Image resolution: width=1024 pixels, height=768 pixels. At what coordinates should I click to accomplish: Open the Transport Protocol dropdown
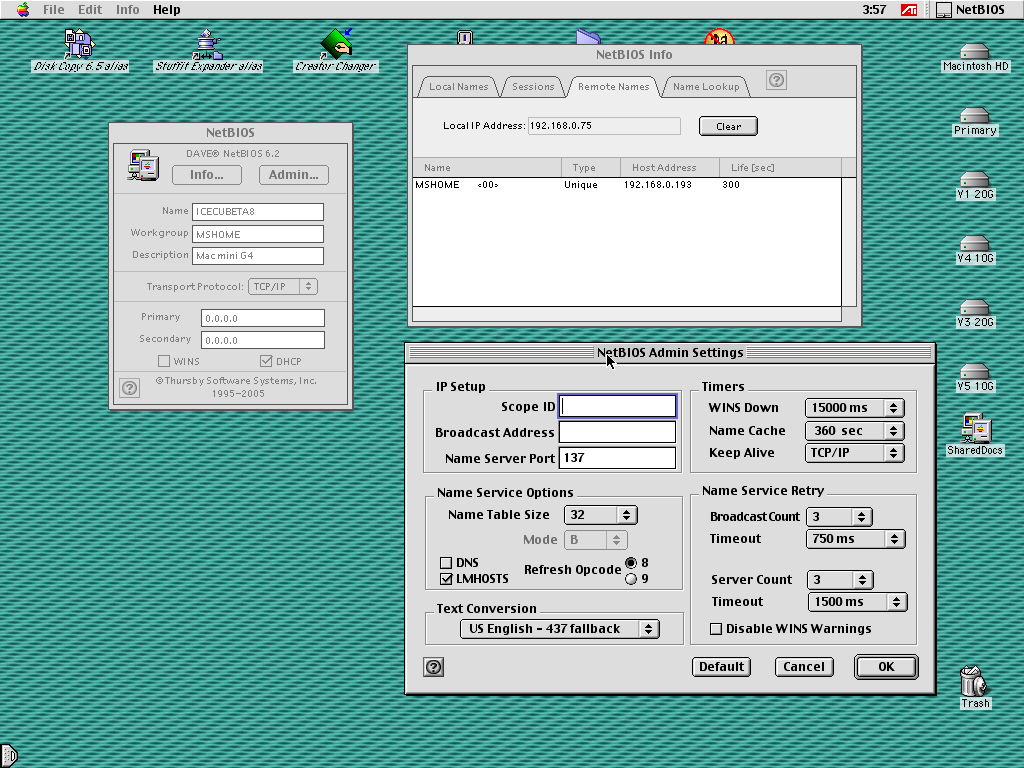pos(283,286)
